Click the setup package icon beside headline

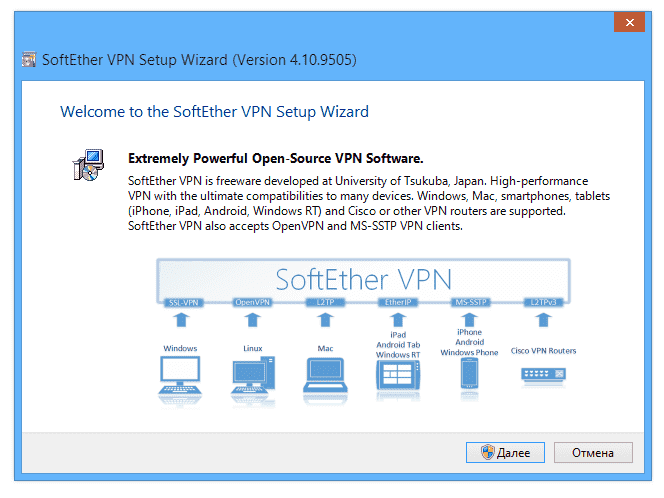click(x=87, y=166)
